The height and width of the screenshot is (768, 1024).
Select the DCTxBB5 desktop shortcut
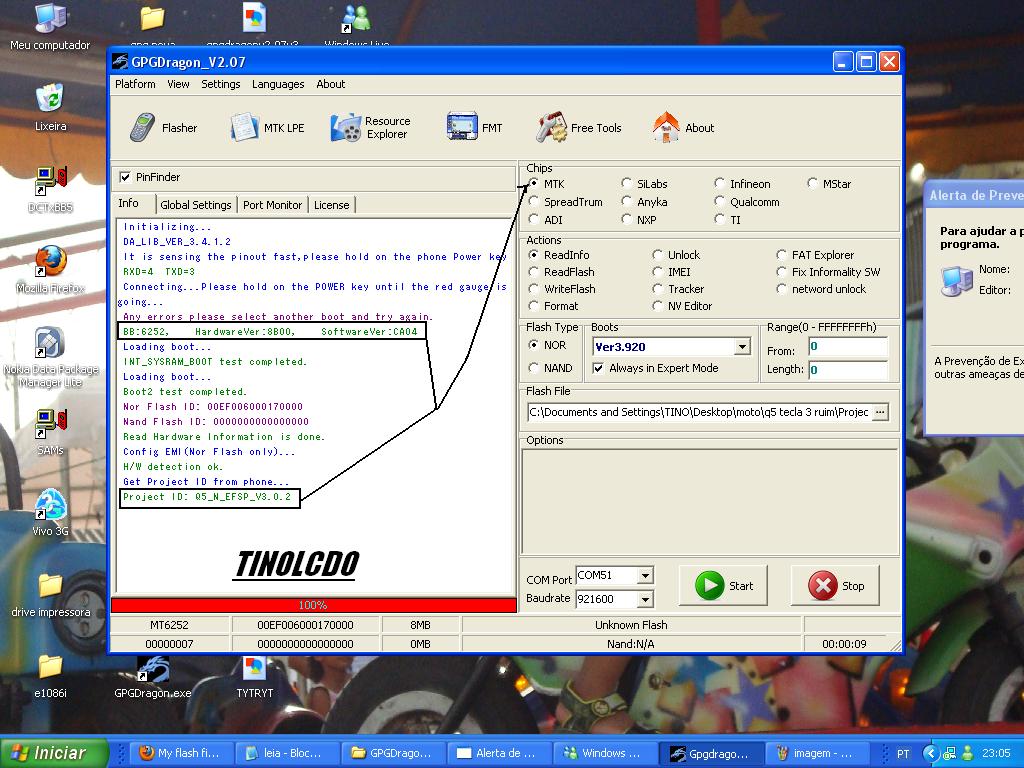50,190
